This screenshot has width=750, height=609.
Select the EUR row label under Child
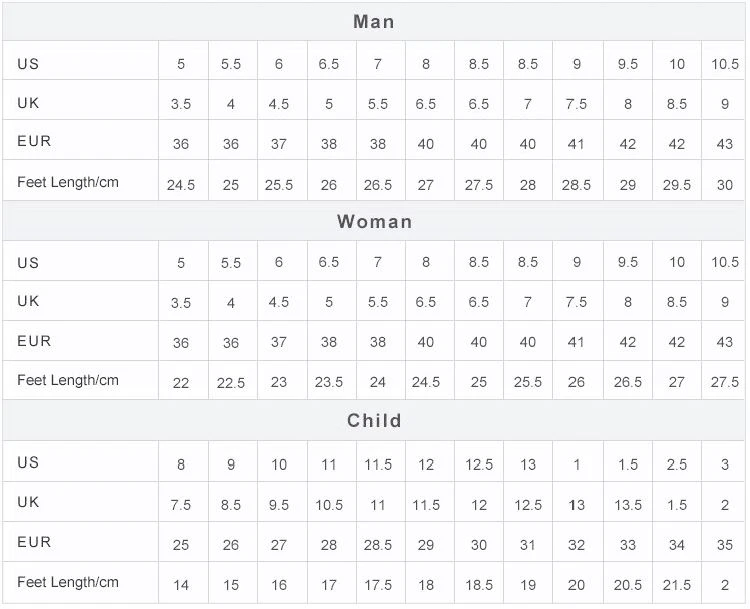point(34,542)
